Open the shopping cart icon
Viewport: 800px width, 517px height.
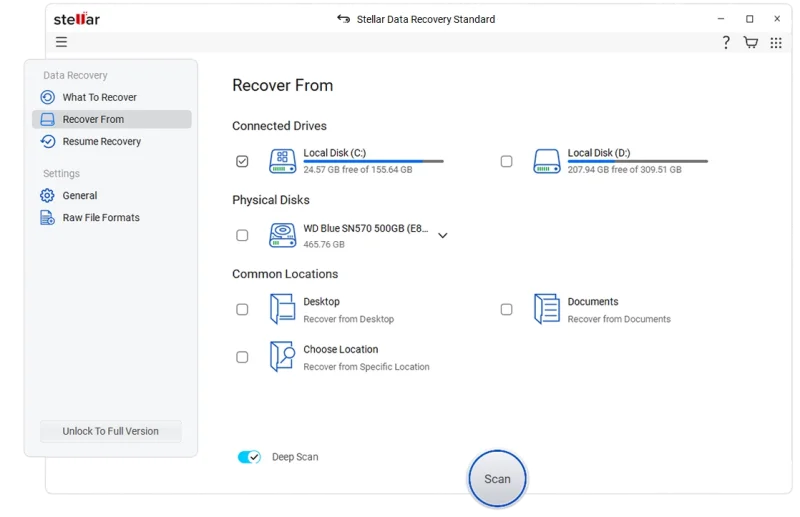tap(750, 42)
